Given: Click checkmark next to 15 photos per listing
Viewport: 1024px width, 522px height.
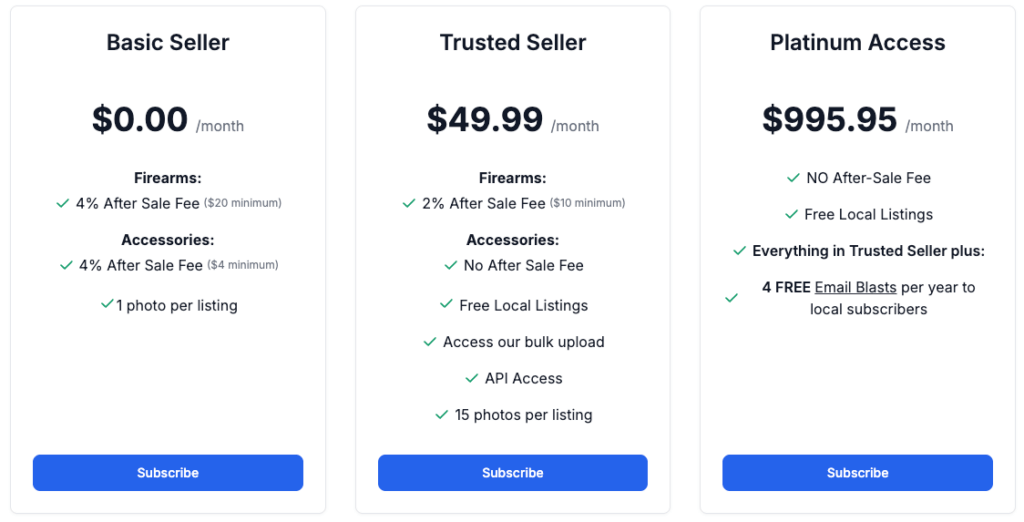Looking at the screenshot, I should pos(442,414).
